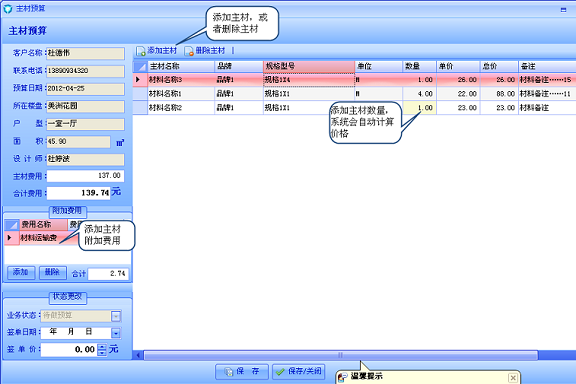Click the 签单价 input field

(x=69, y=349)
